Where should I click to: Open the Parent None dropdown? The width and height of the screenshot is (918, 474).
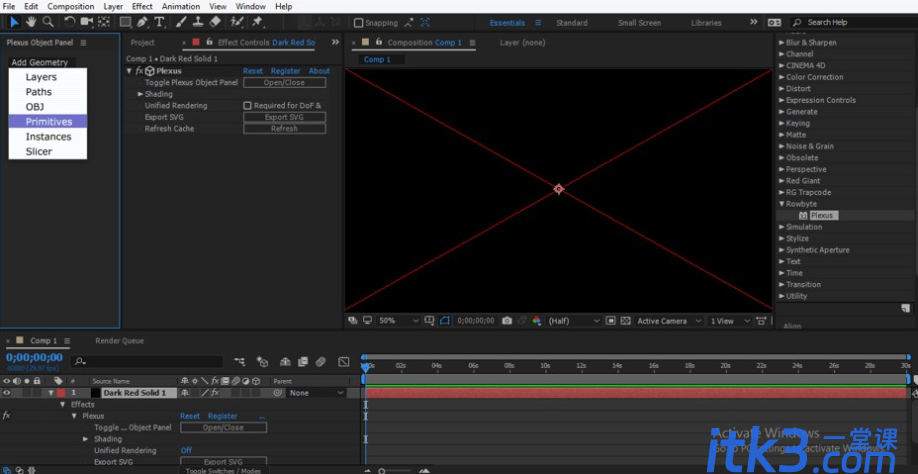tap(316, 393)
